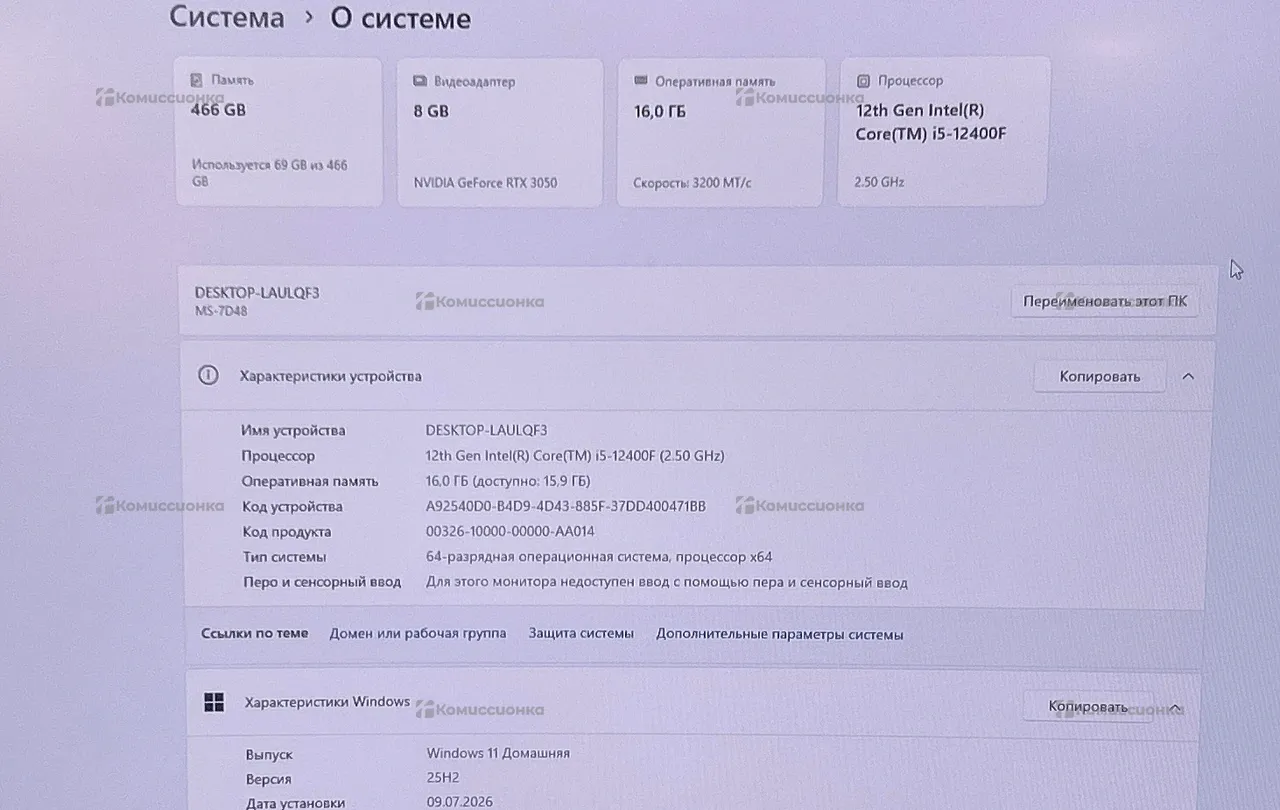Go back to the "Система" breadcrumb
This screenshot has height=810, width=1280.
pos(227,18)
